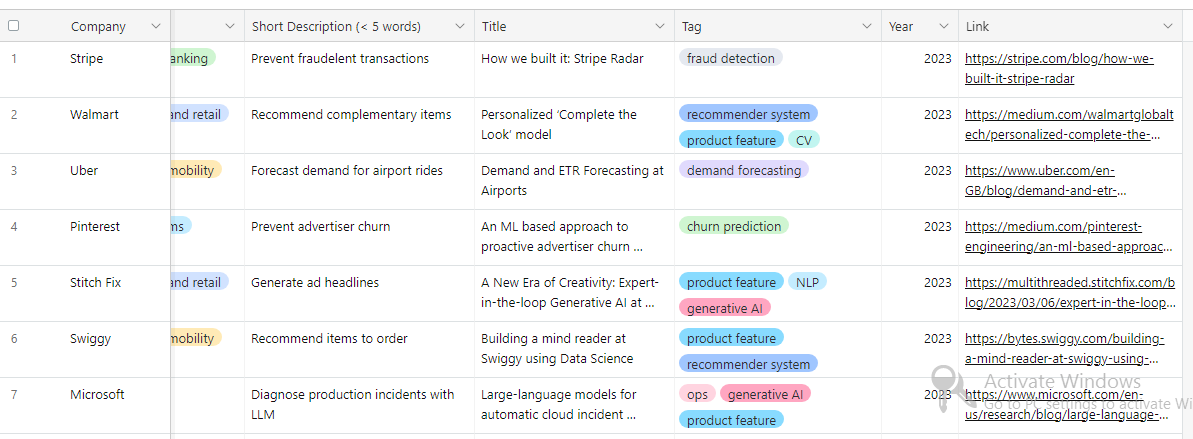Click the Link column header label
This screenshot has width=1193, height=439.
click(977, 27)
